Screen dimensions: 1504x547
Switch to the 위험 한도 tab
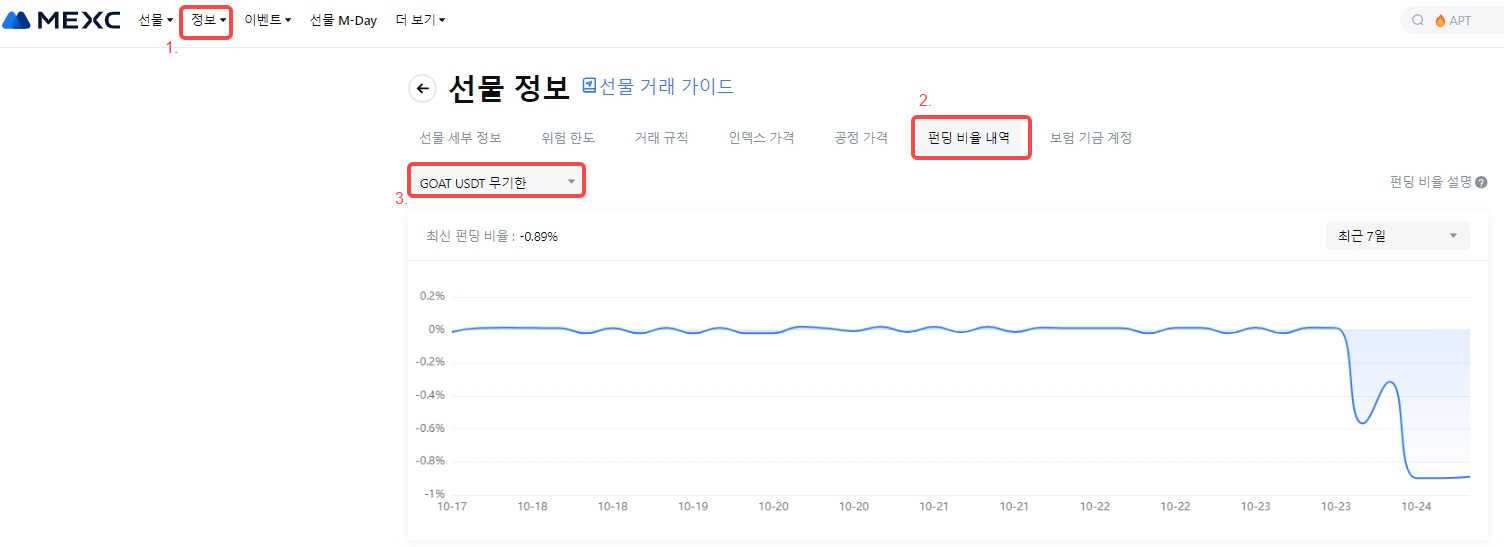[568, 138]
